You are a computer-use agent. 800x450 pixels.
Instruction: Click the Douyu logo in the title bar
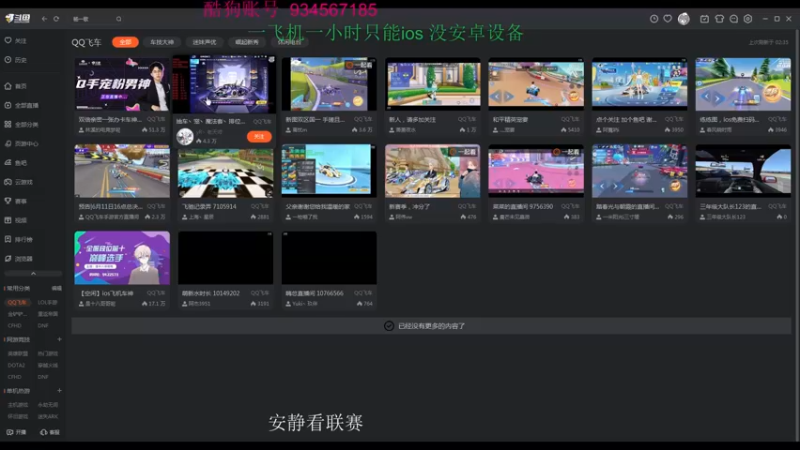pyautogui.click(x=18, y=19)
